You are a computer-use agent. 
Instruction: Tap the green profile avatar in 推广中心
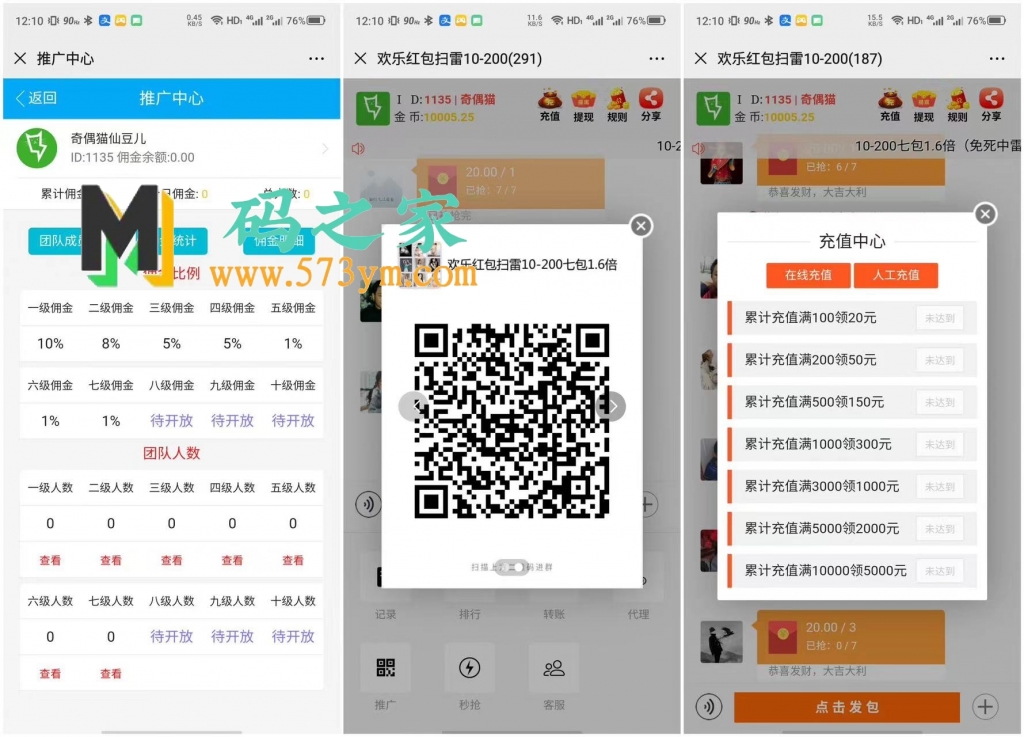click(37, 148)
